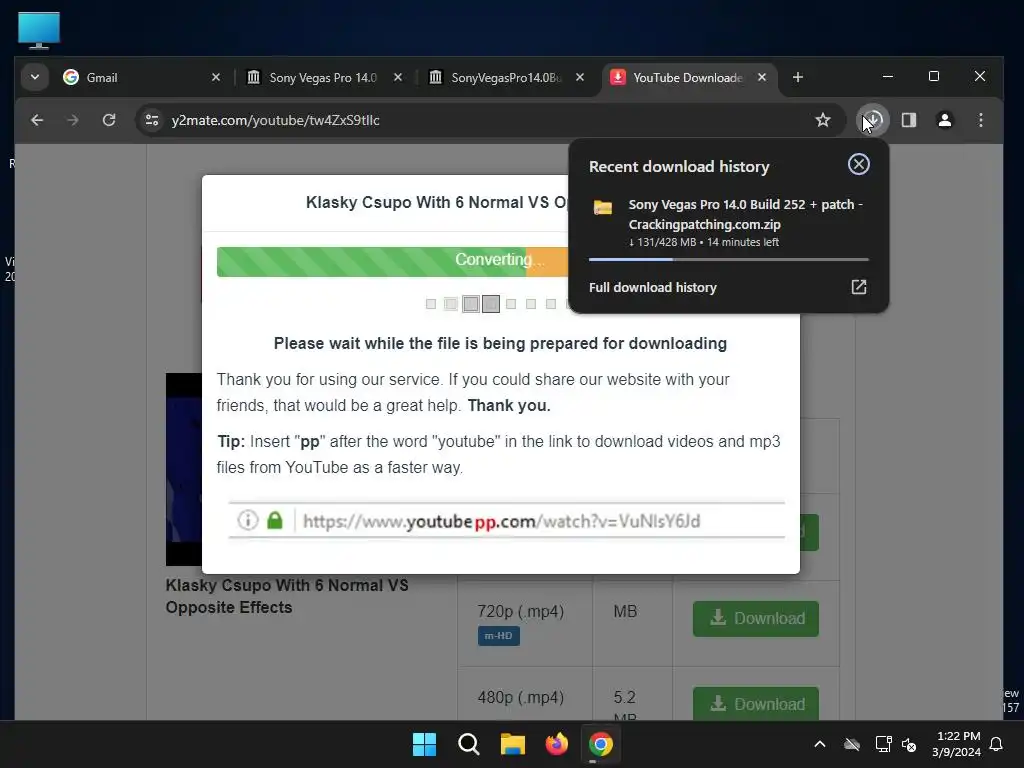View site information for y2mate.com
This screenshot has width=1024, height=768.
pos(152,120)
